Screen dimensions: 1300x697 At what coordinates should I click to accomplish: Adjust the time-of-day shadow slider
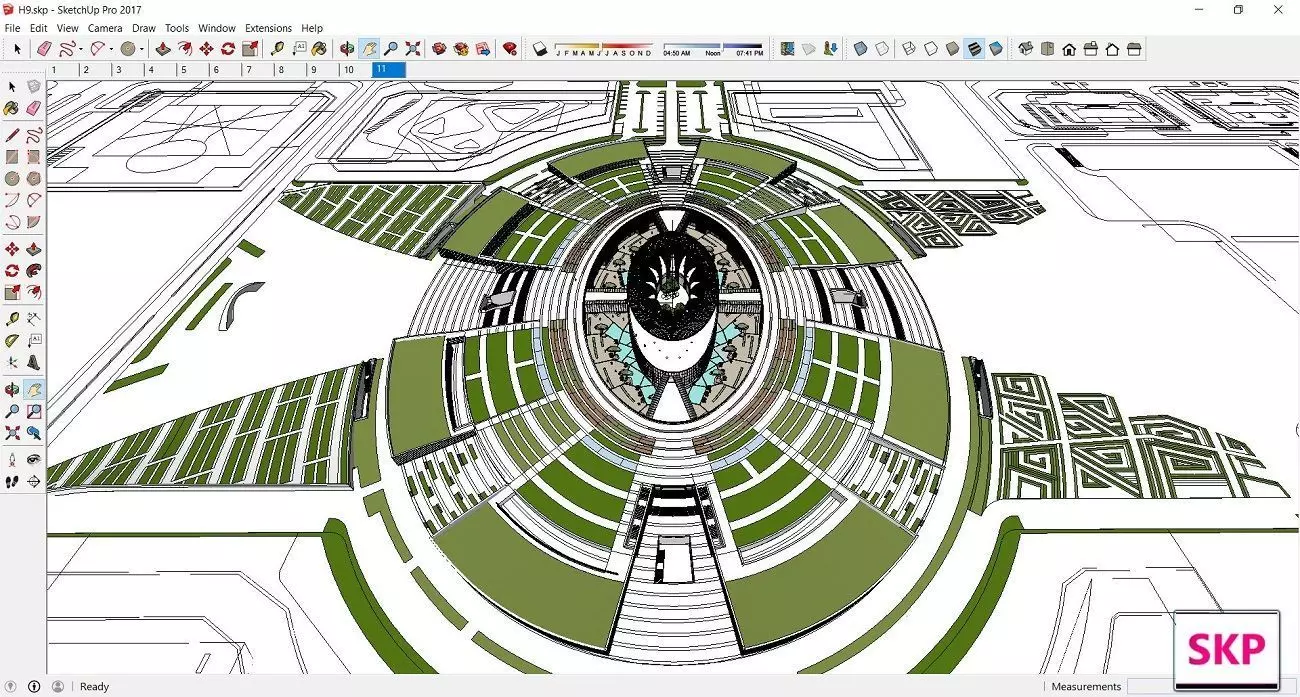713,46
